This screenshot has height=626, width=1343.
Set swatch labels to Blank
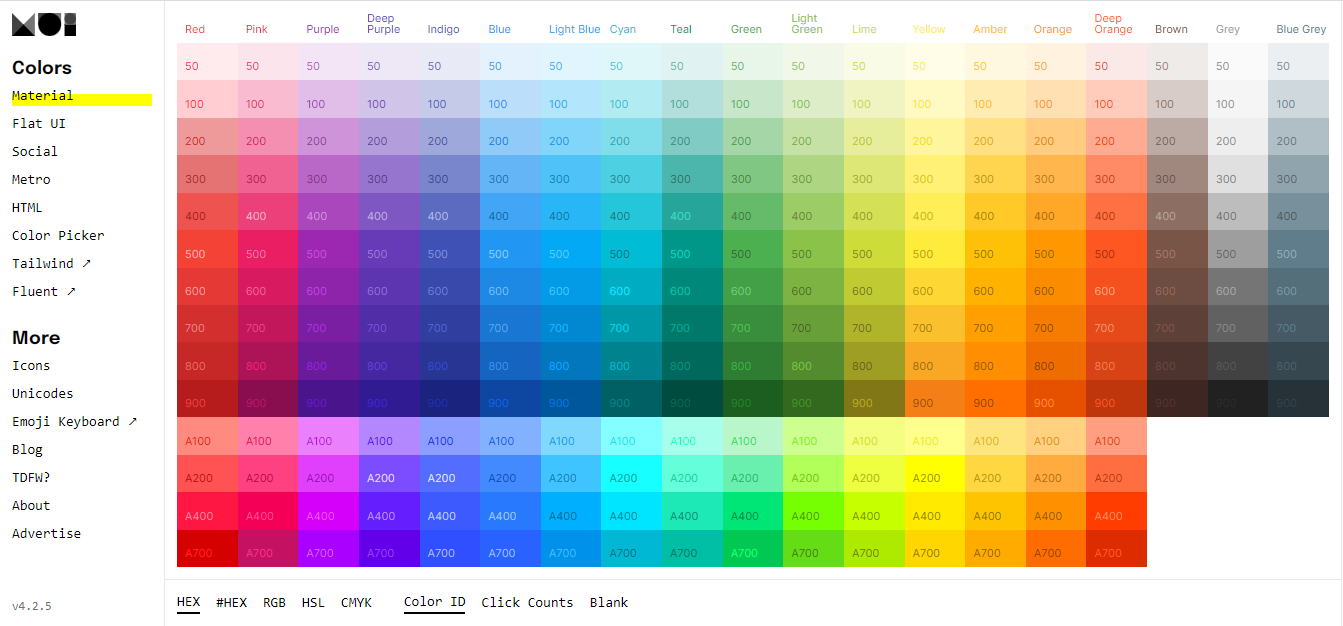point(608,603)
